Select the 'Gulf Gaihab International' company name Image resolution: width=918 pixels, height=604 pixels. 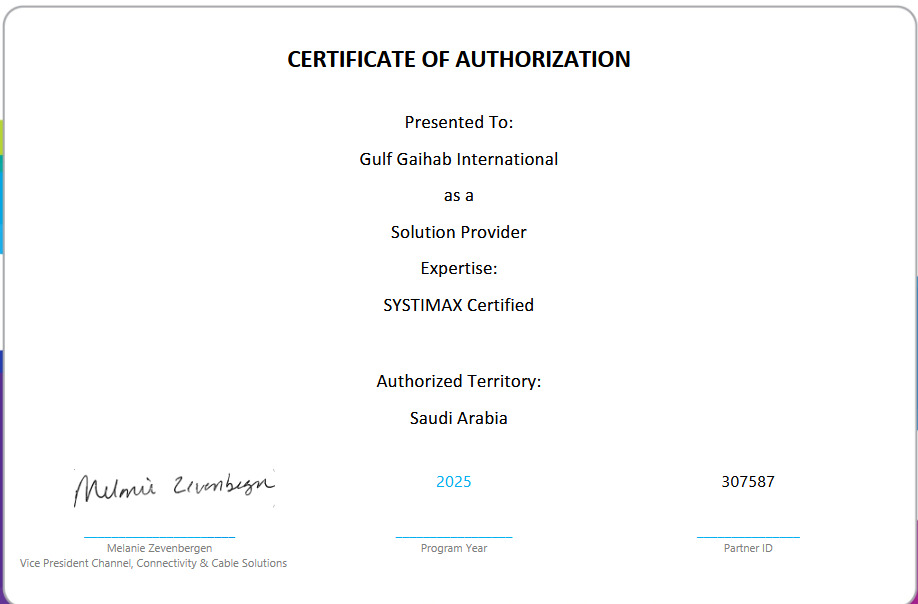(458, 159)
